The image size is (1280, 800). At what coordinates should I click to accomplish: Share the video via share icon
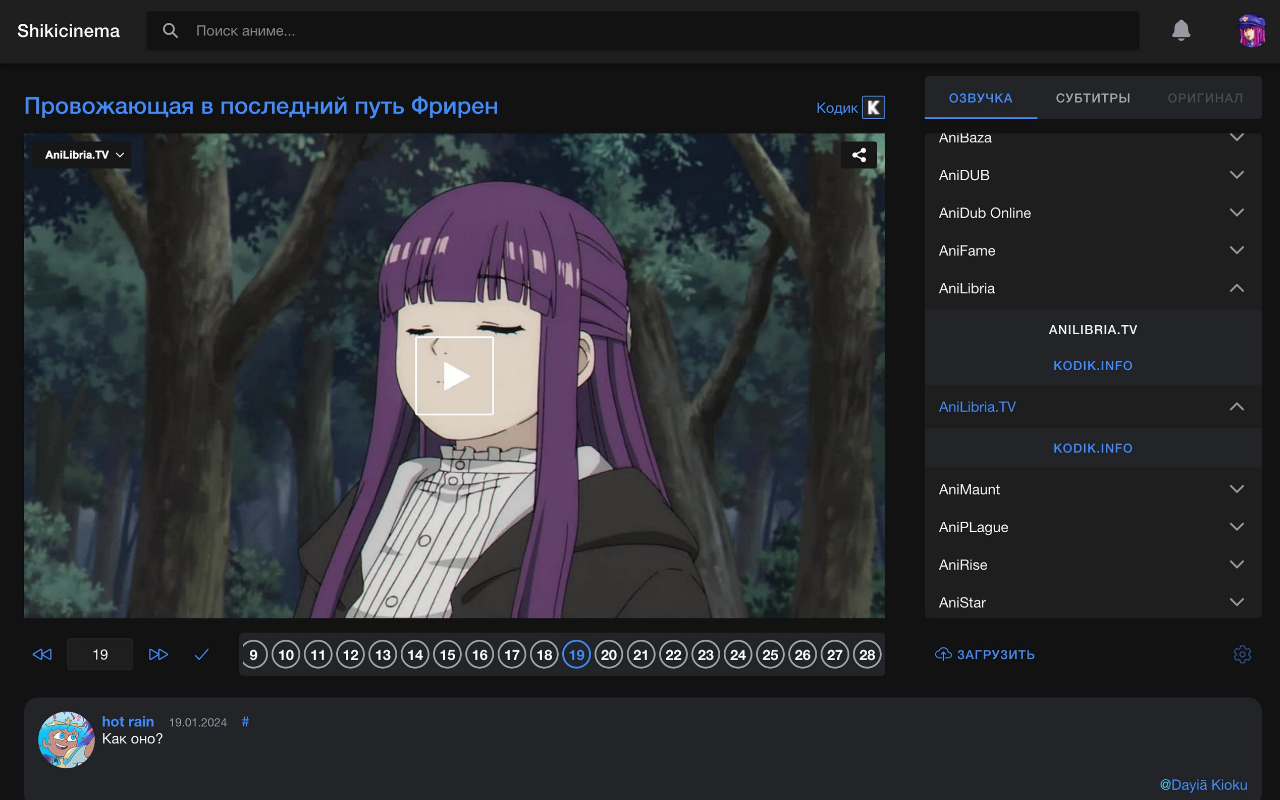(x=859, y=155)
